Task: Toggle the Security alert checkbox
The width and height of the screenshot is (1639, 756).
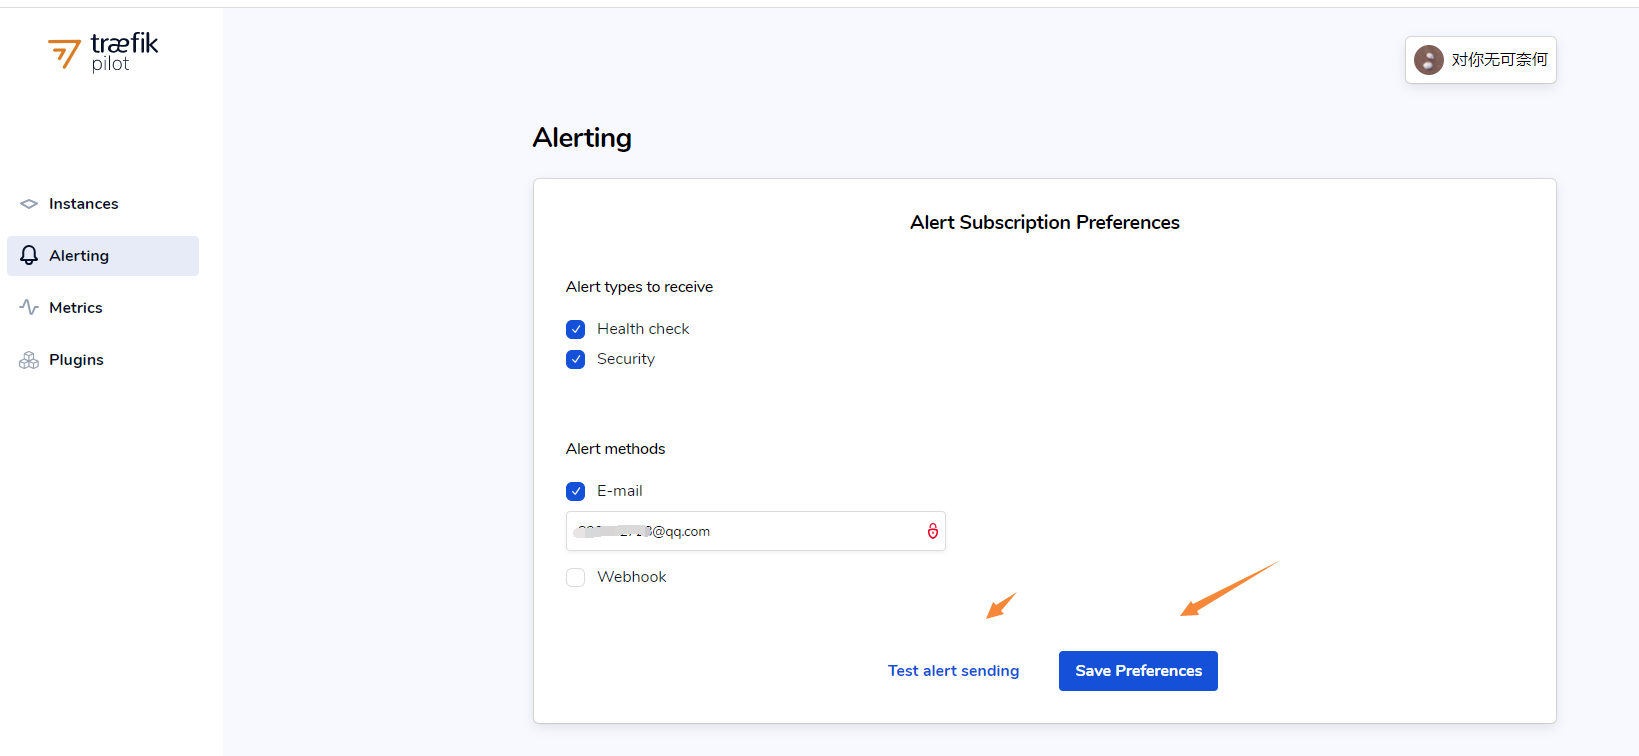Action: (575, 359)
